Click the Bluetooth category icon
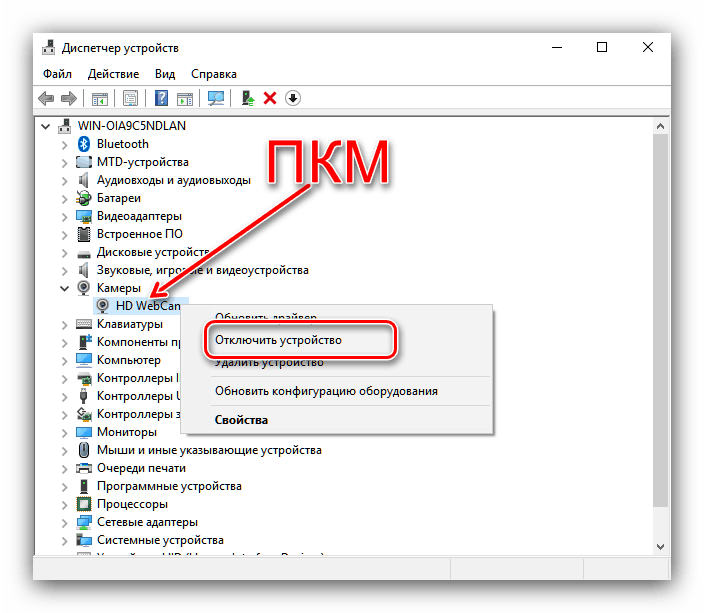704x613 pixels. 84,144
